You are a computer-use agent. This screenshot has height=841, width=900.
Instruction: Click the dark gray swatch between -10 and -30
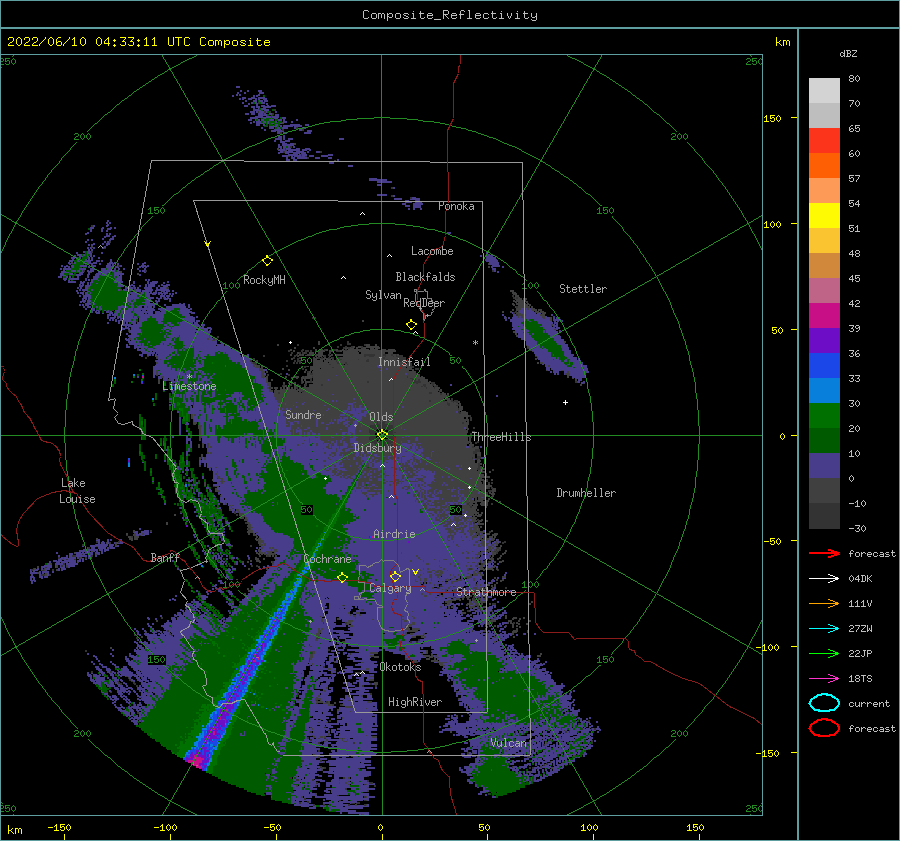click(824, 516)
